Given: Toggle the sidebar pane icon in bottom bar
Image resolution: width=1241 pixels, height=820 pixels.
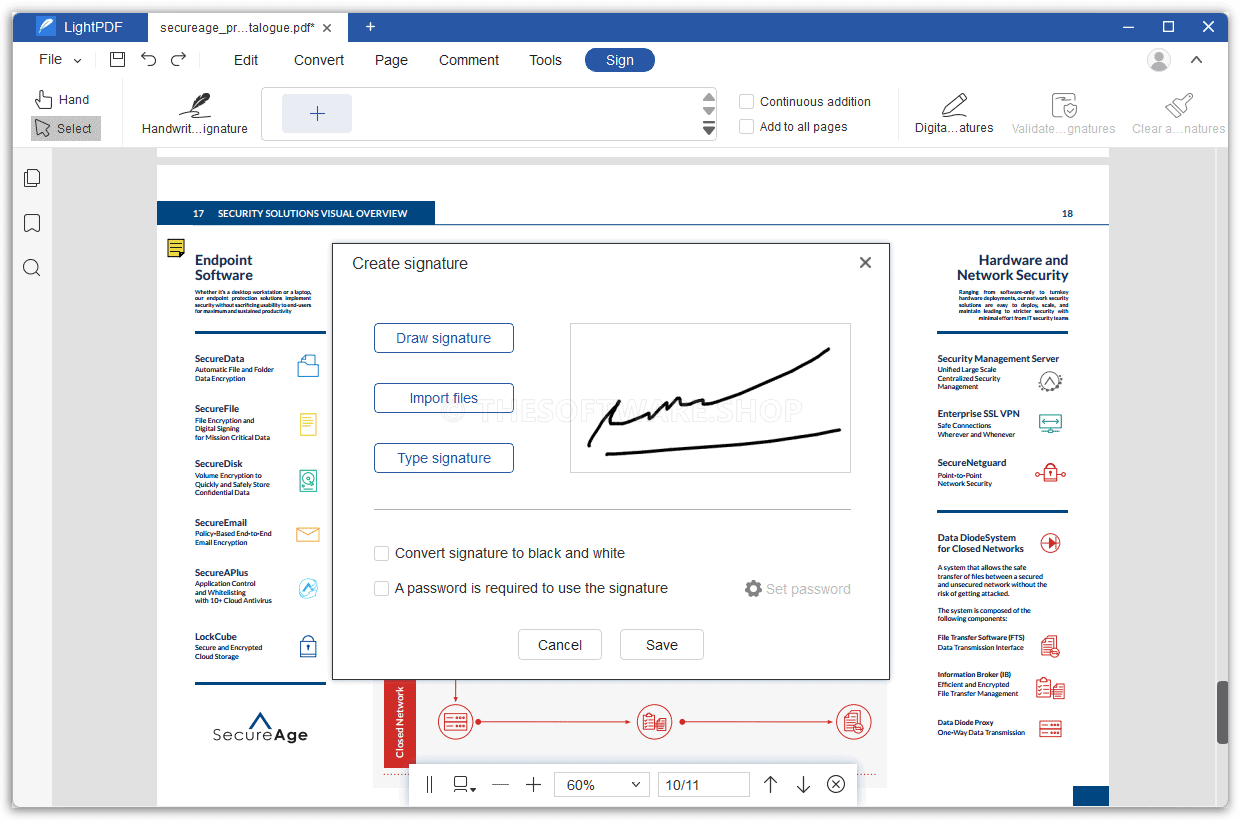Looking at the screenshot, I should coord(429,785).
